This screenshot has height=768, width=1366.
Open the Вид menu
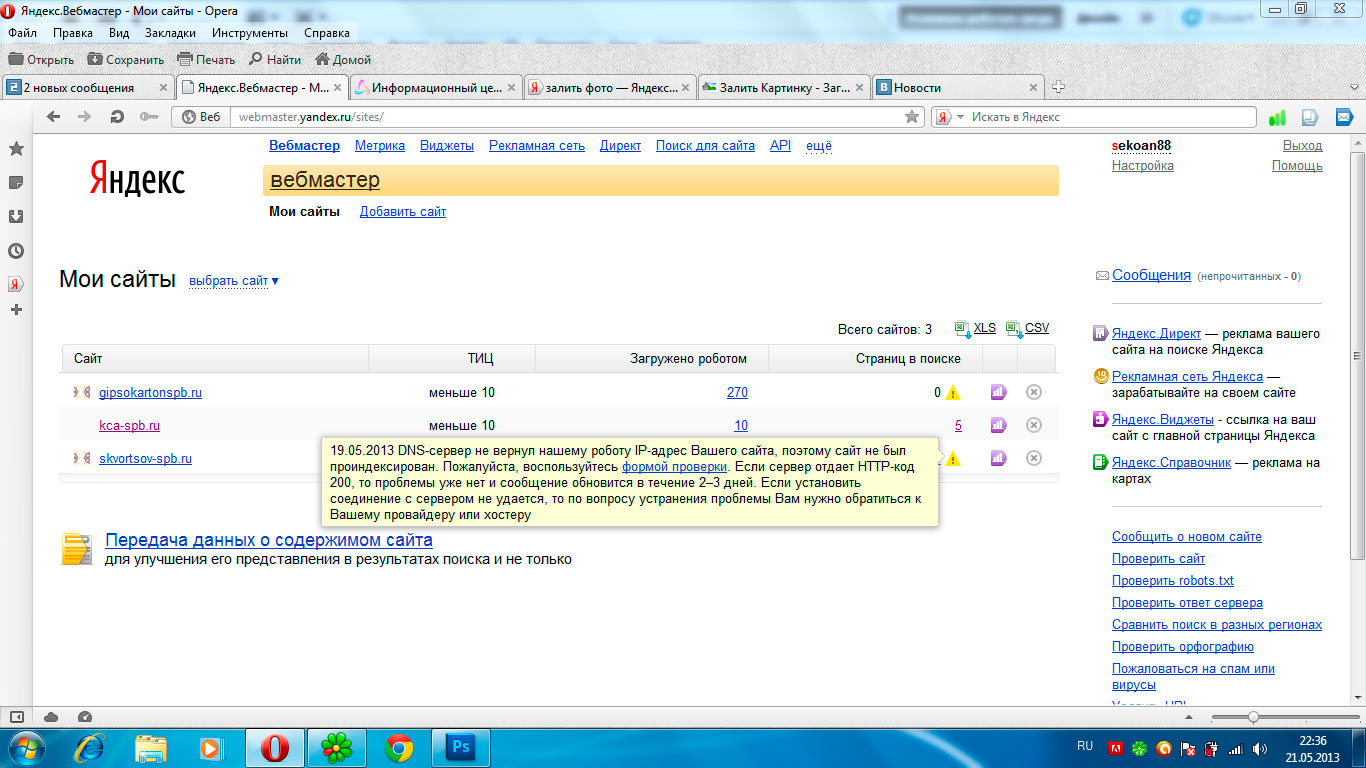click(x=119, y=32)
